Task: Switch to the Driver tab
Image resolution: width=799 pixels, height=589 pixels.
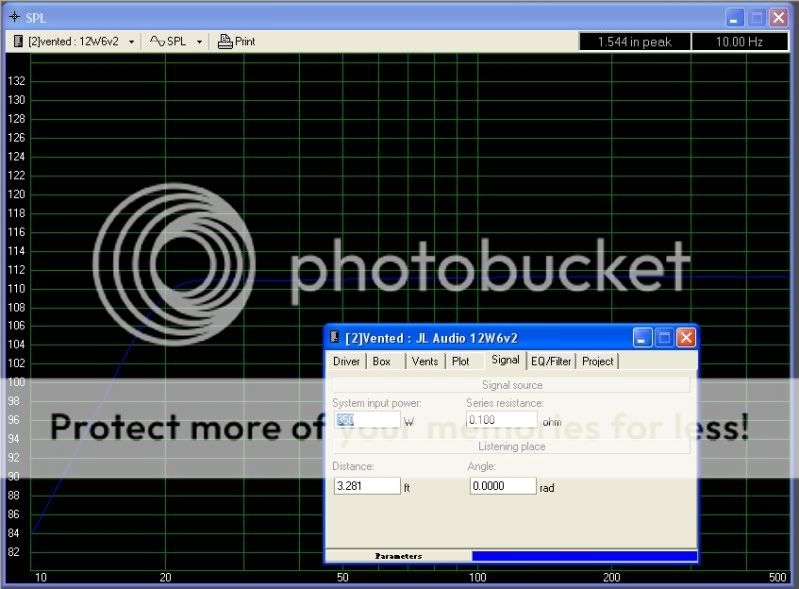Action: [x=346, y=361]
